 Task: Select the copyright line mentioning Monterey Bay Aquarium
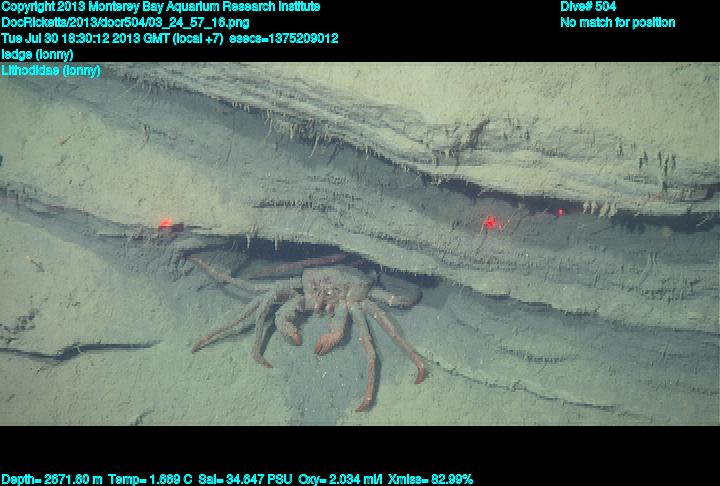coord(161,7)
